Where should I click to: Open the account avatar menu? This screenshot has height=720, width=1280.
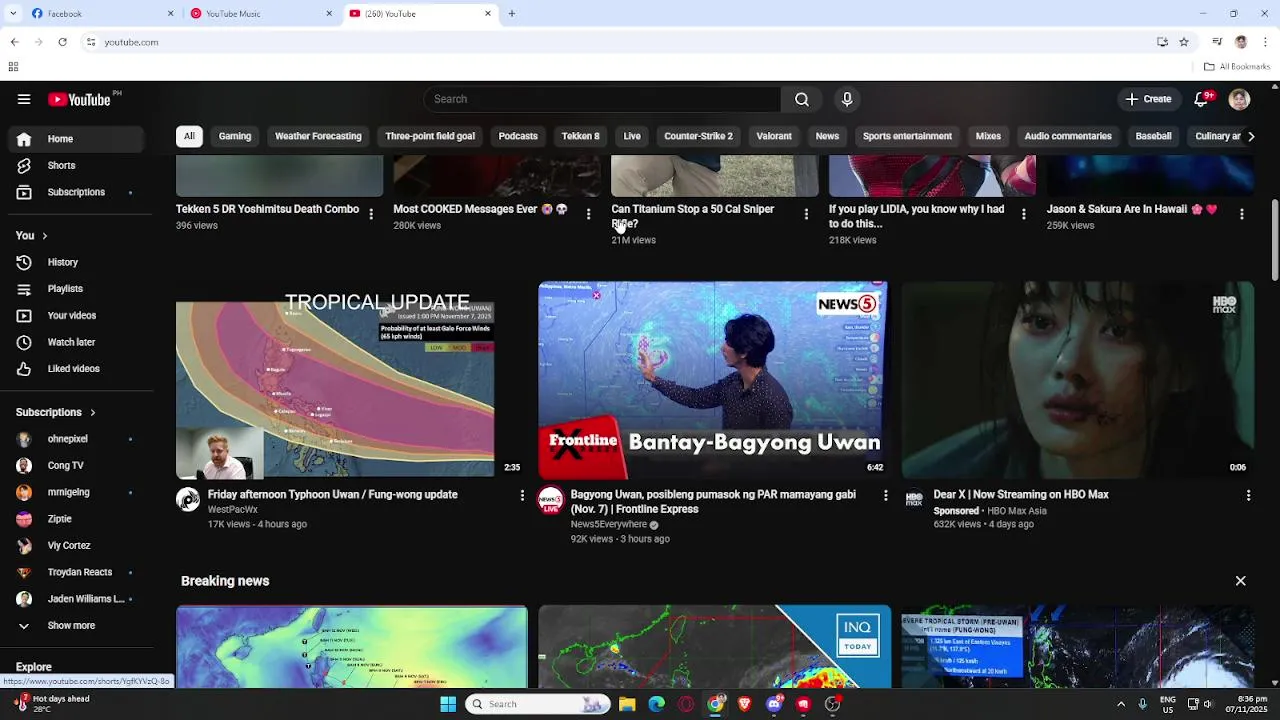tap(1239, 99)
